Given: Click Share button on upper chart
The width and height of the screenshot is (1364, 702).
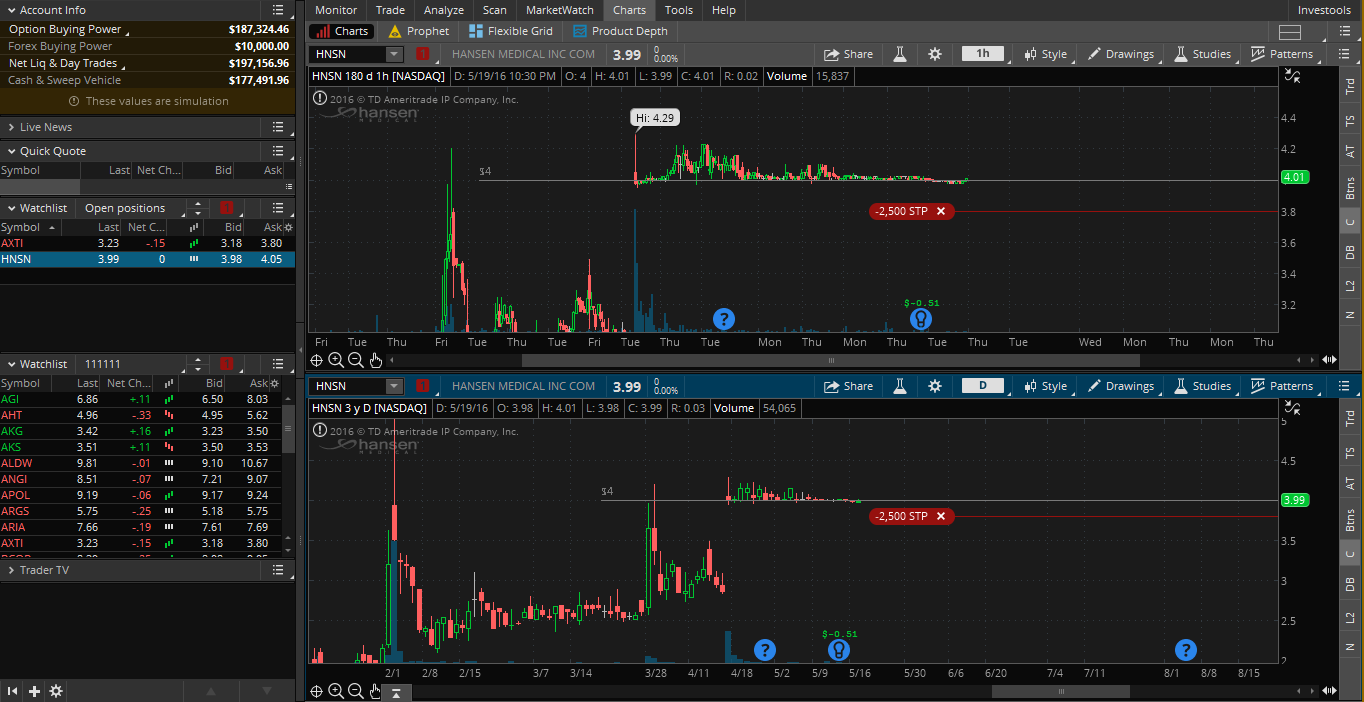Looking at the screenshot, I should [x=848, y=54].
